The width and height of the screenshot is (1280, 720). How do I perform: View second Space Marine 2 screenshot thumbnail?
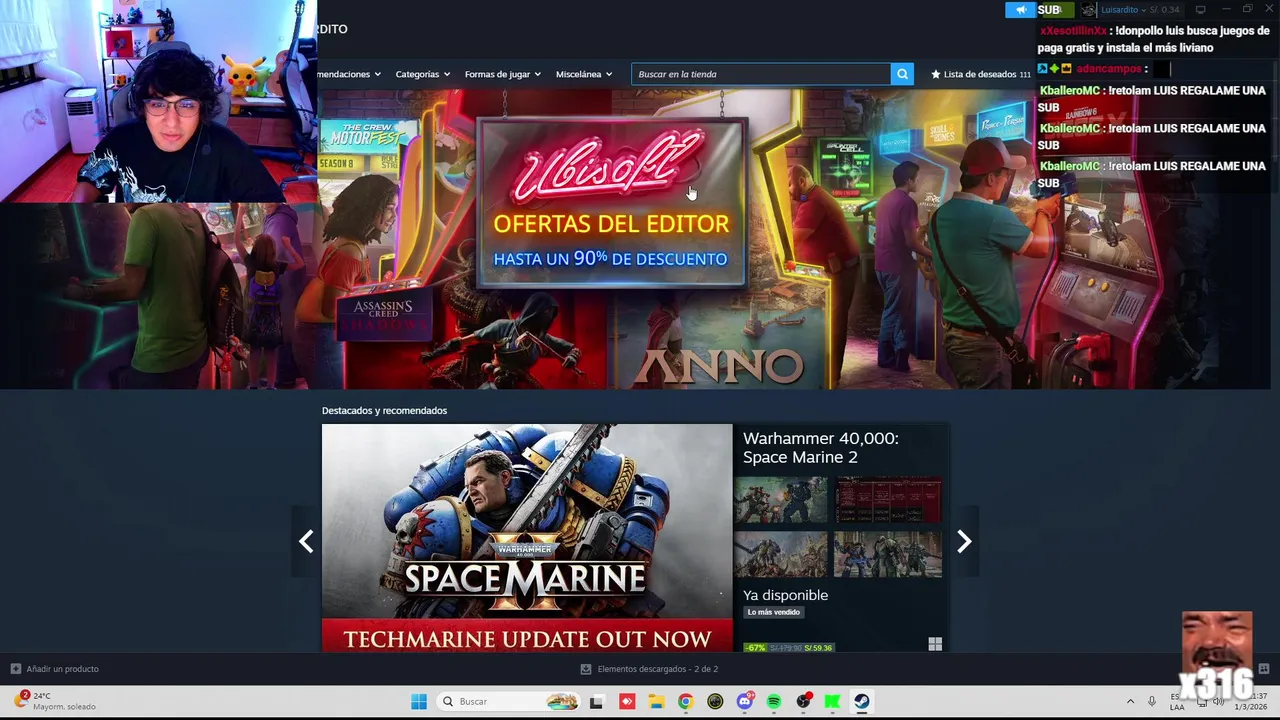888,499
